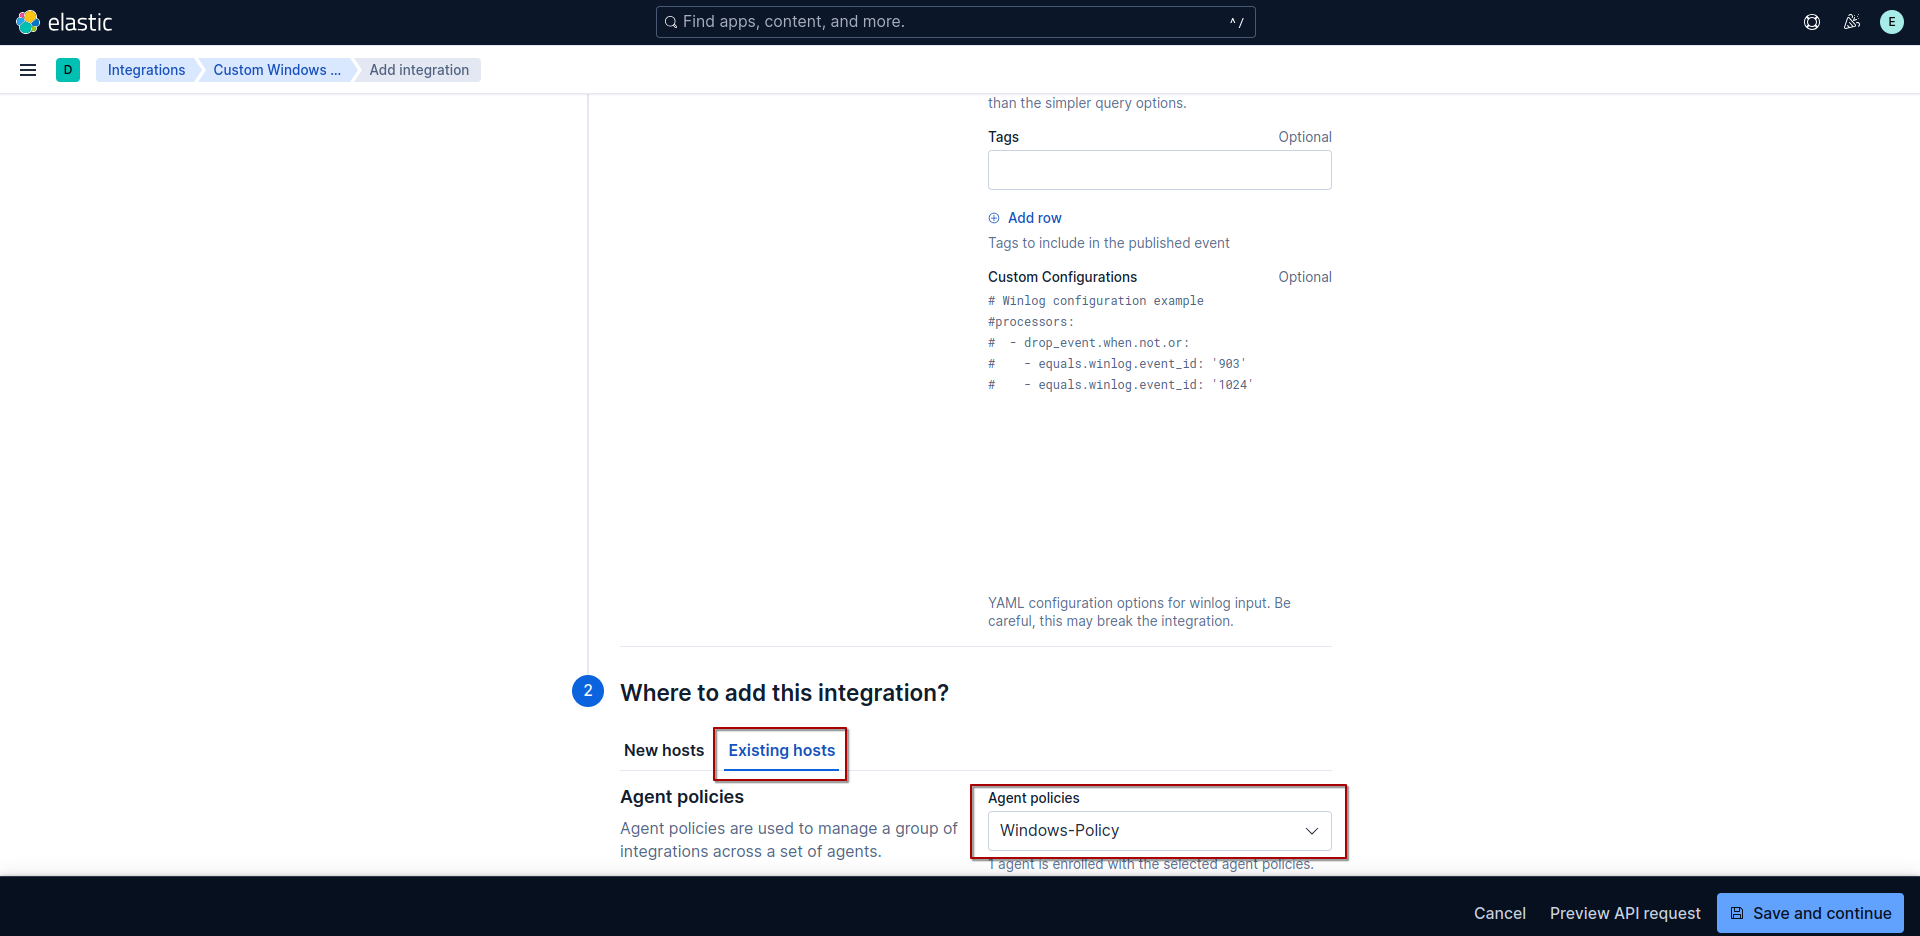Viewport: 1920px width, 936px height.
Task: Click the plus icon beside Add row
Action: (x=994, y=218)
